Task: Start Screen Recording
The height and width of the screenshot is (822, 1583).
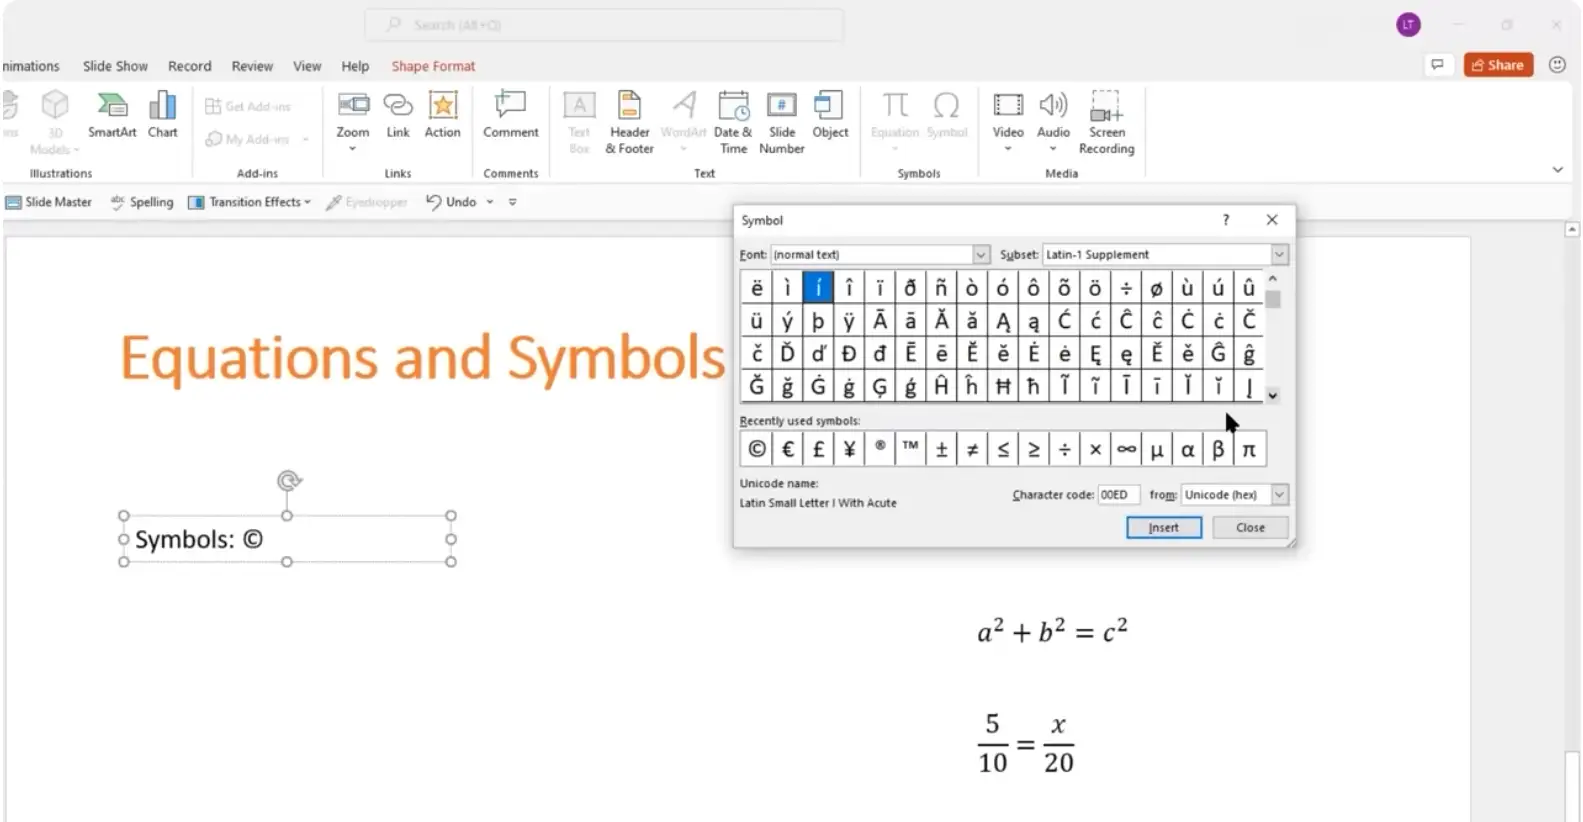Action: (x=1106, y=122)
